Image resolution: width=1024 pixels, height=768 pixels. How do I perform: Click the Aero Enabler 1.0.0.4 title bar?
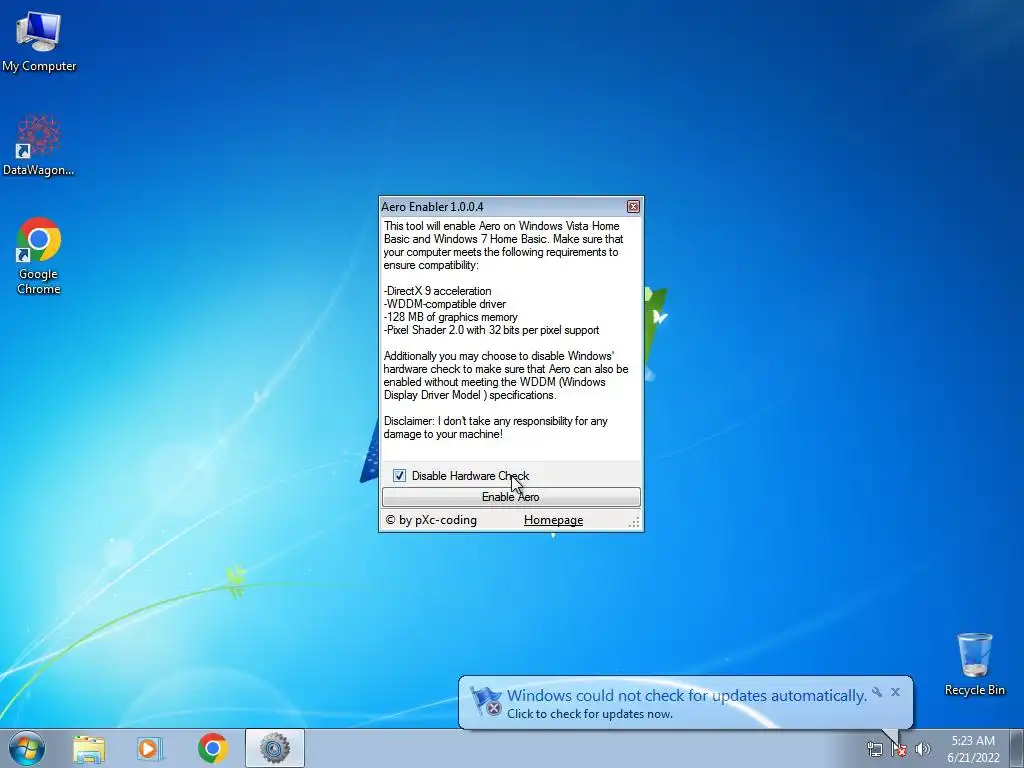coord(503,206)
